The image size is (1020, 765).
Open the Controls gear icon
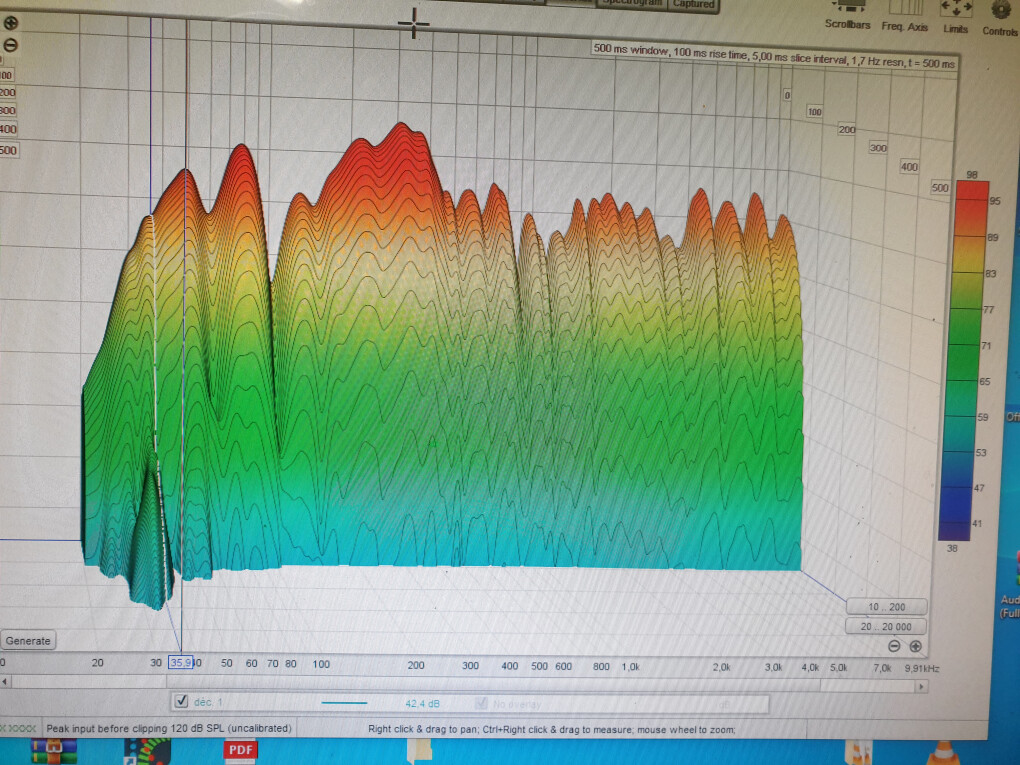(1001, 10)
